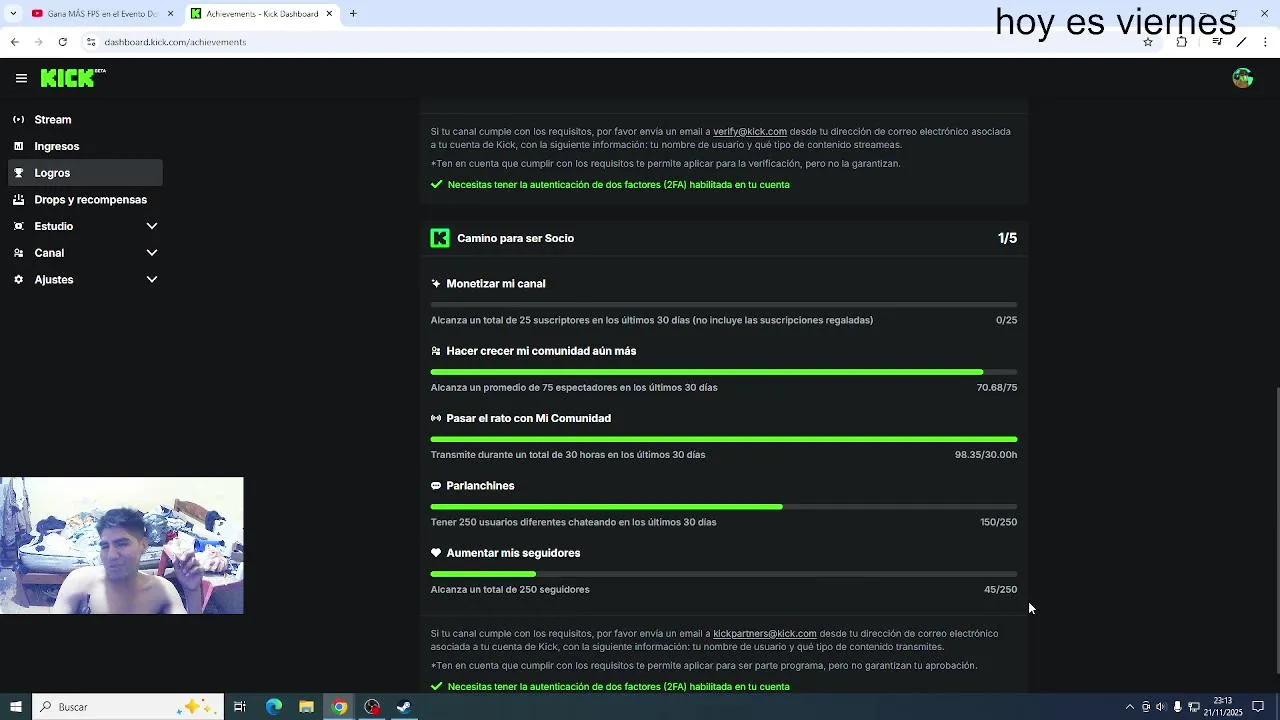Click the Monetizar mi canal progress bar

[x=724, y=304]
